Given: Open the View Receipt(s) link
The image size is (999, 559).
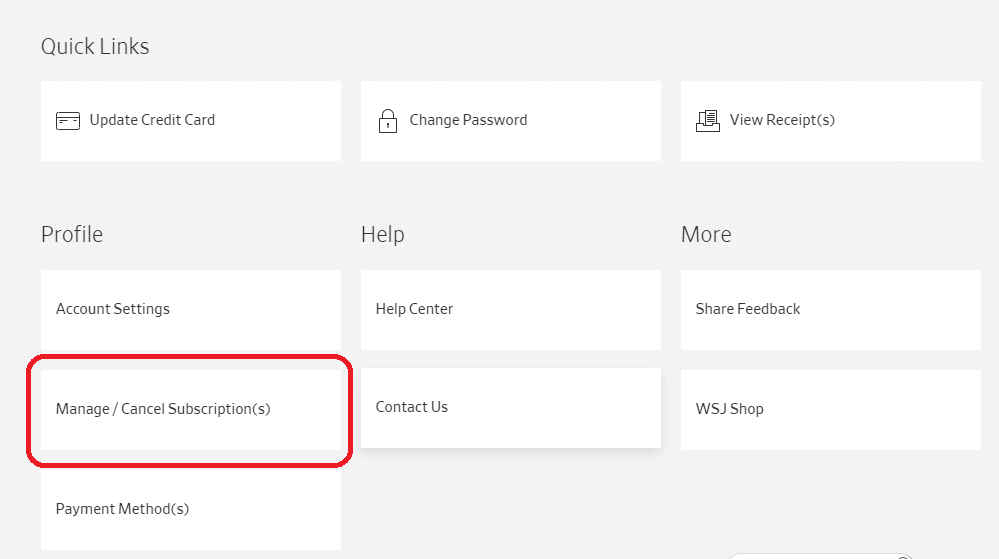Looking at the screenshot, I should click(782, 120).
